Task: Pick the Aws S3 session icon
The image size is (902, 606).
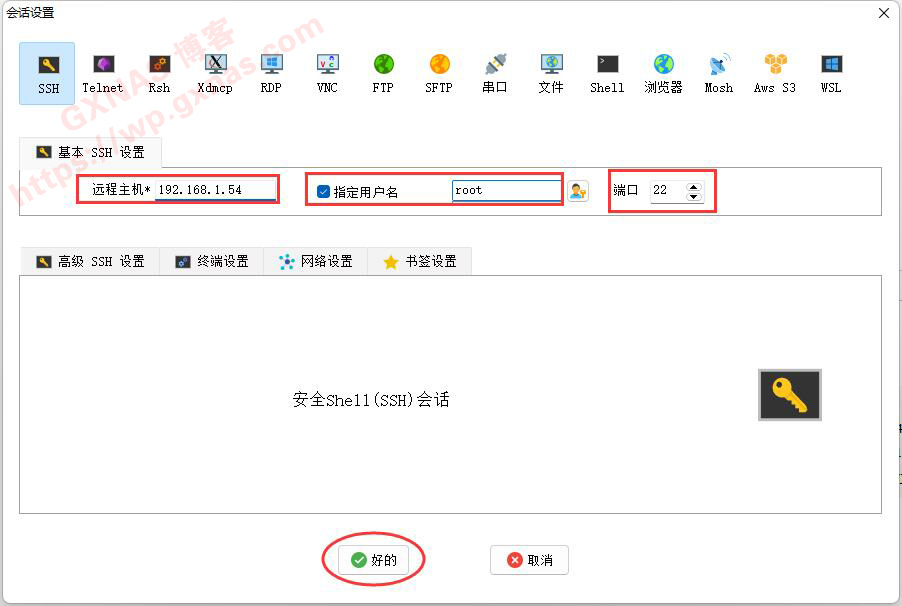Action: click(775, 73)
